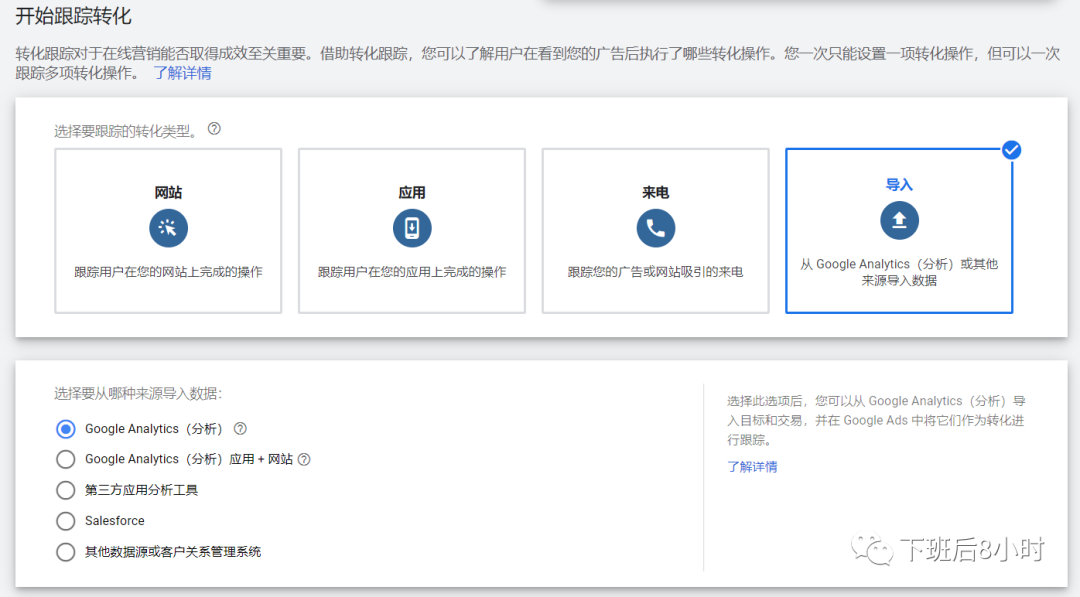Viewport: 1080px width, 597px height.
Task: Choose Google Analytics（分析）应用 + 网站 source
Action: pyautogui.click(x=65, y=460)
